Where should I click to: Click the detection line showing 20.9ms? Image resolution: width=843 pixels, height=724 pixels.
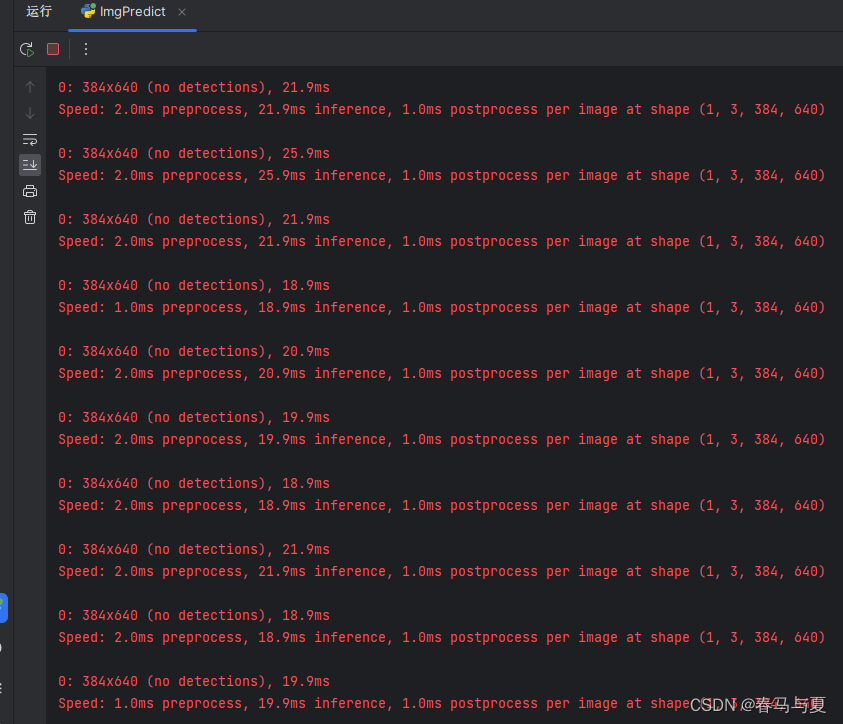point(194,351)
